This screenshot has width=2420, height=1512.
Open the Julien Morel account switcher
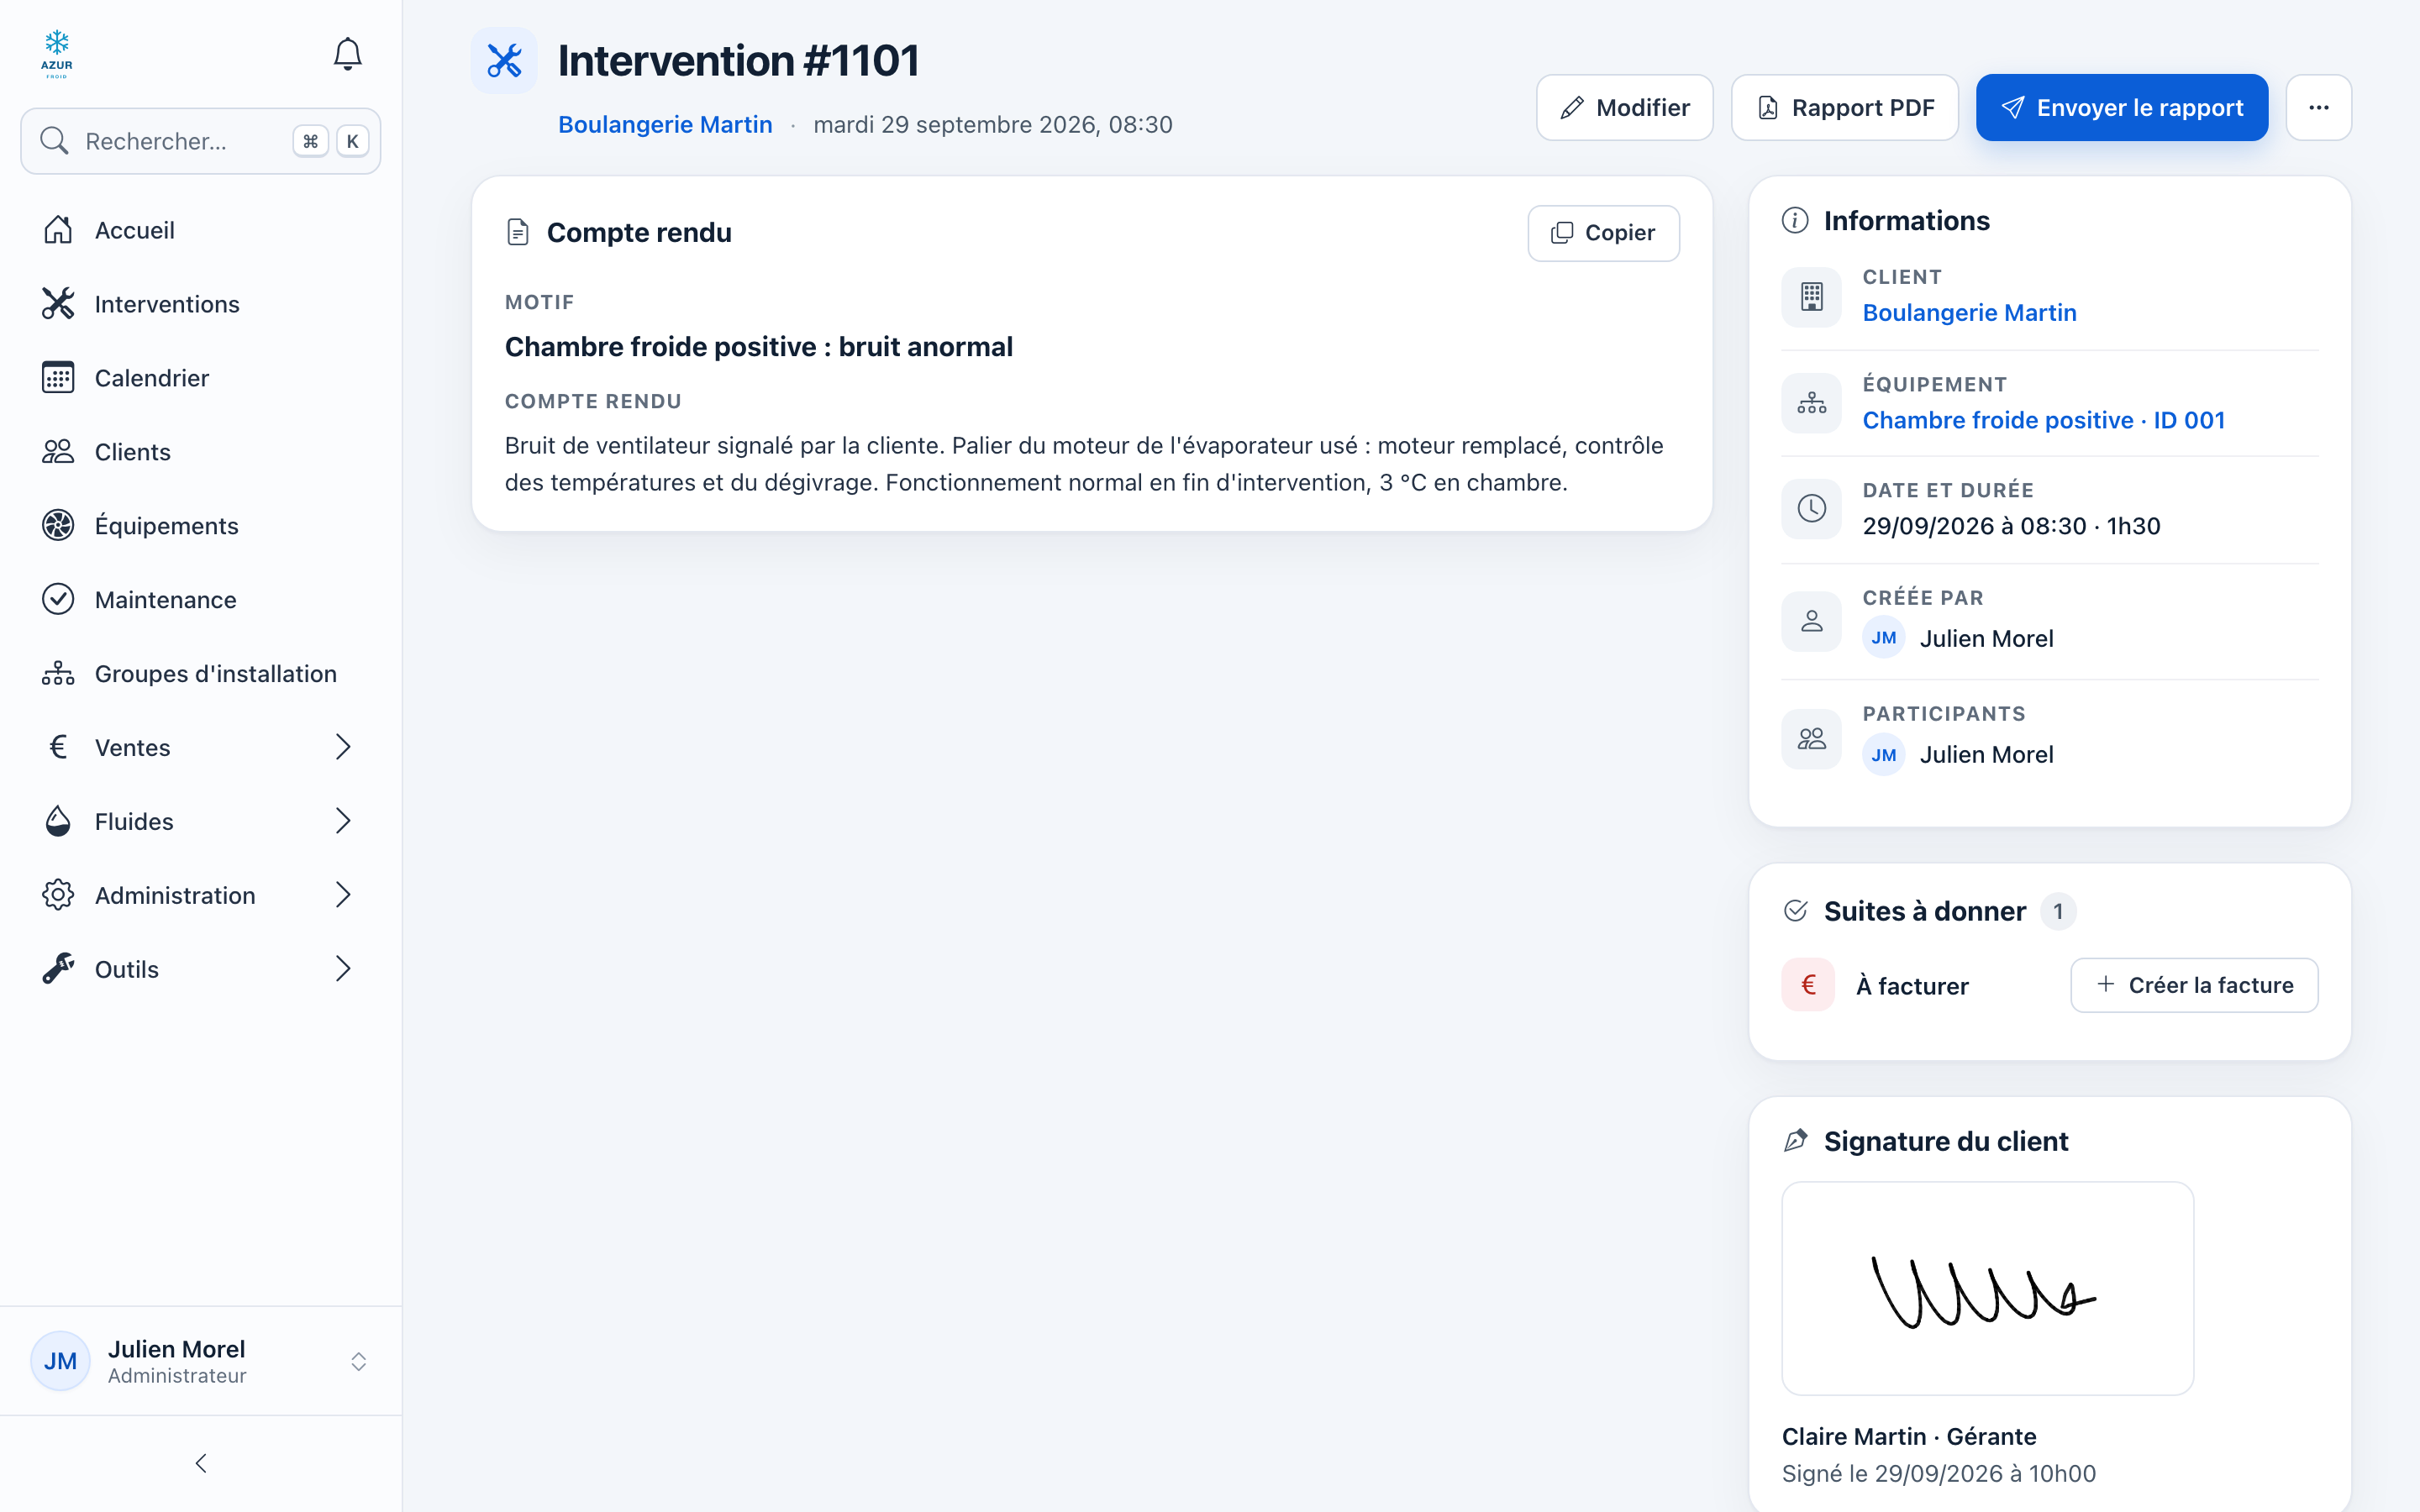click(x=200, y=1361)
